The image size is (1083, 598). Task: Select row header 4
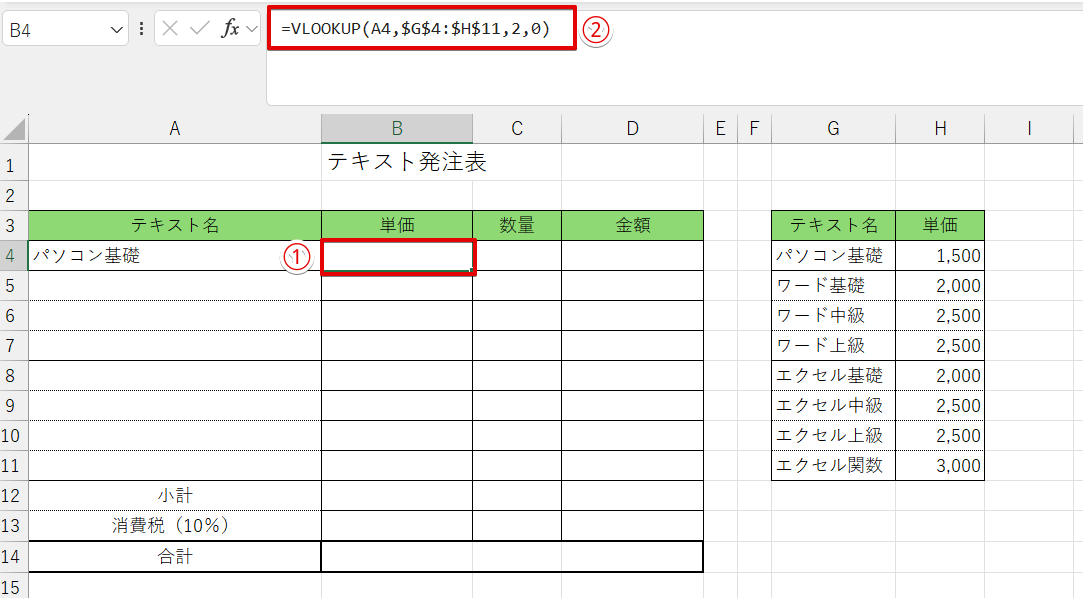[x=10, y=255]
